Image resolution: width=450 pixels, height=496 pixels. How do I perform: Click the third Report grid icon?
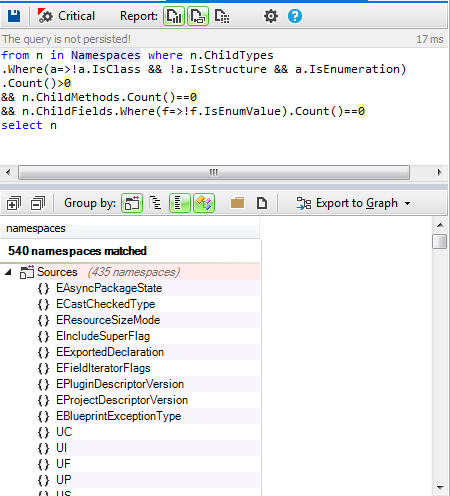[x=222, y=16]
